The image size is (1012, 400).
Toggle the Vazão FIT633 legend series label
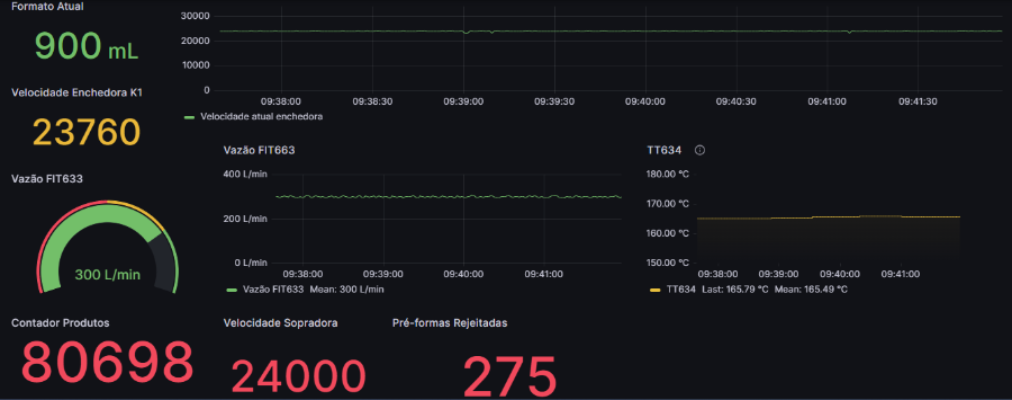tap(273, 290)
